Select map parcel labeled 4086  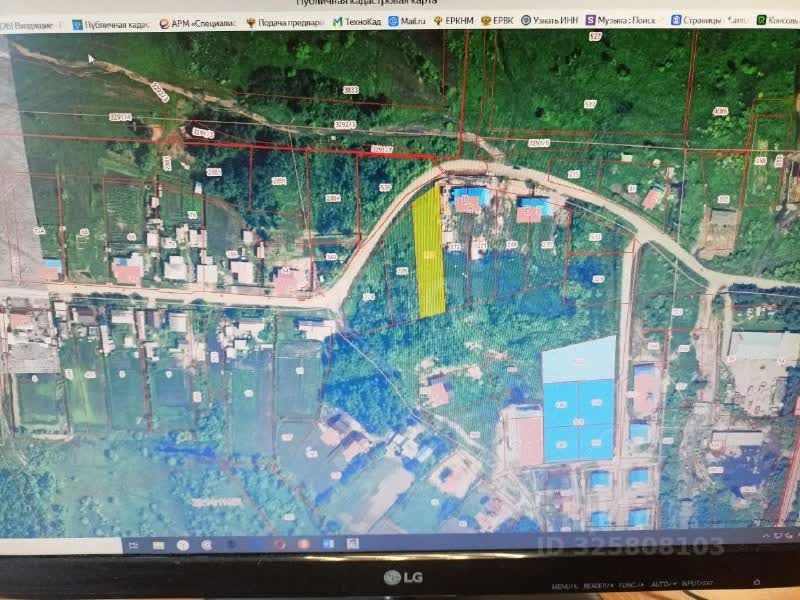(720, 111)
